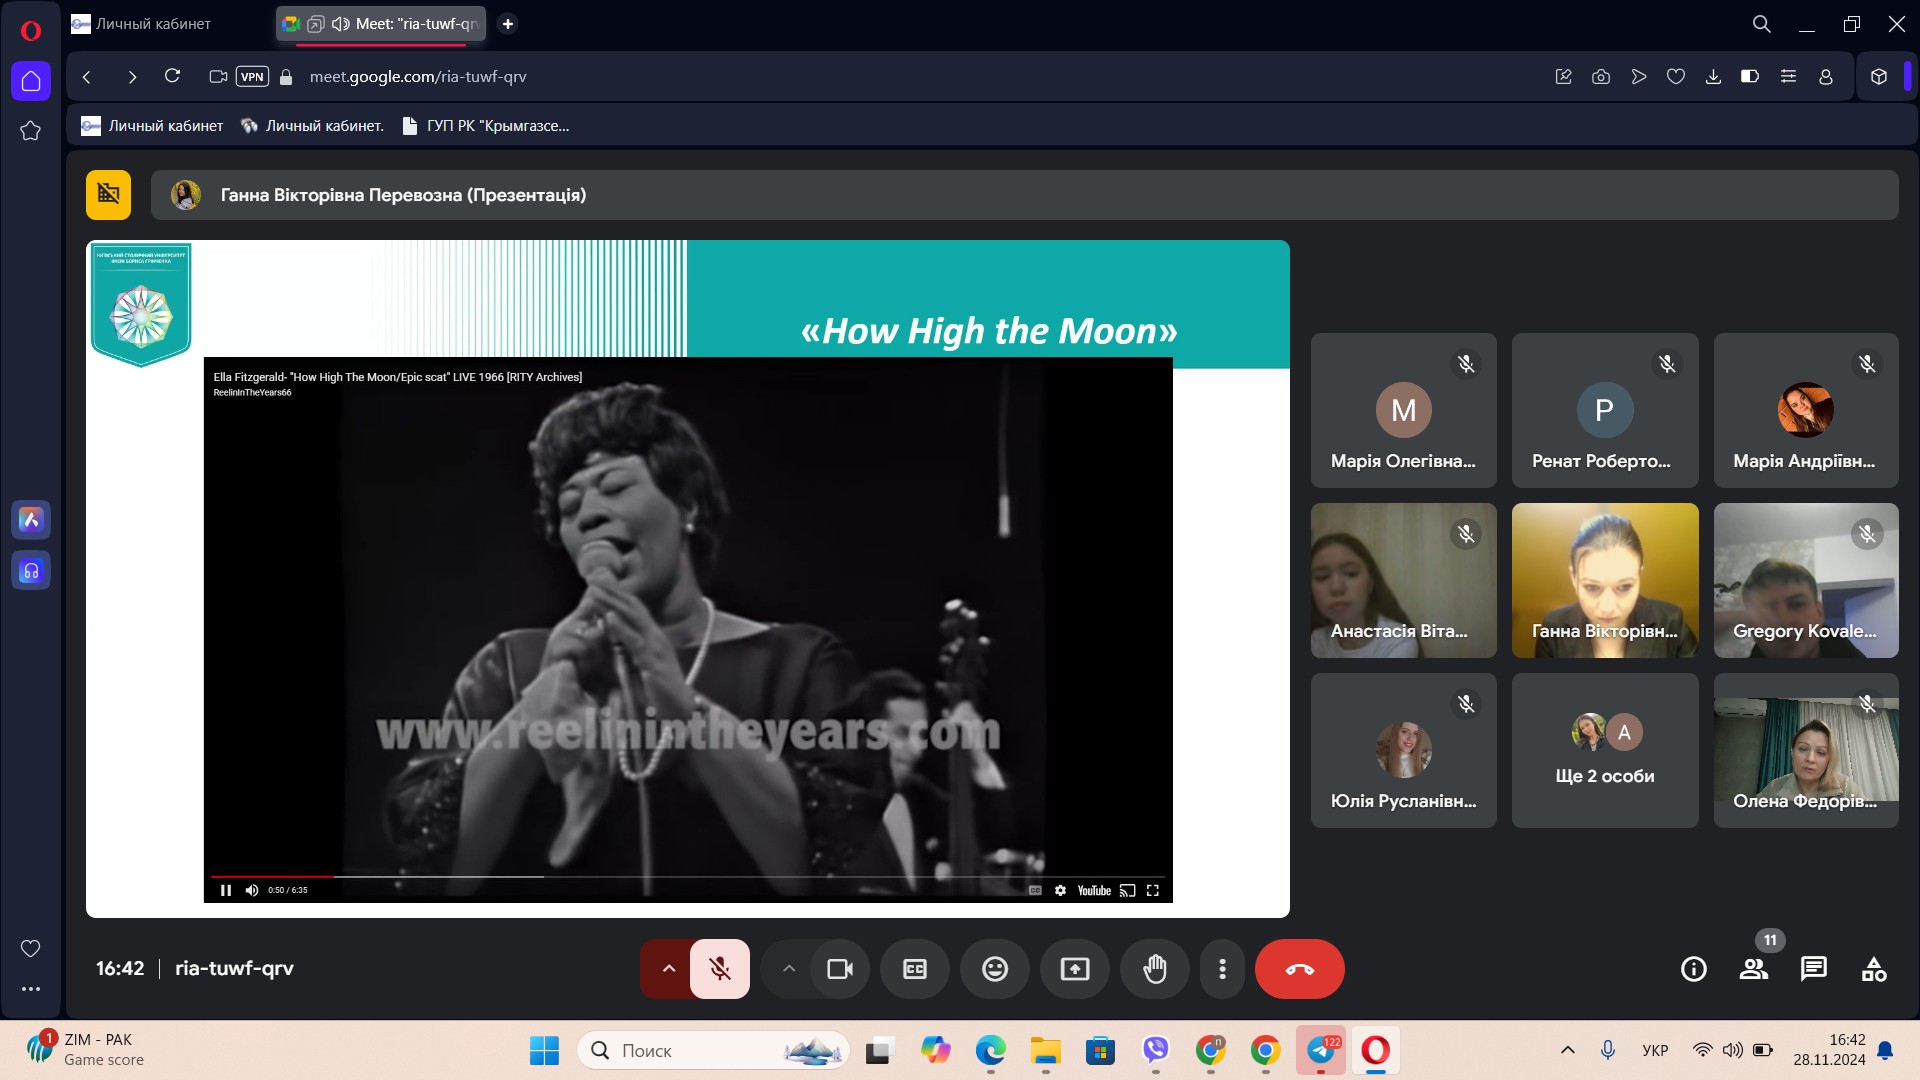Open the meeting activities panel
Screen dimensions: 1920x1080
(1873, 968)
